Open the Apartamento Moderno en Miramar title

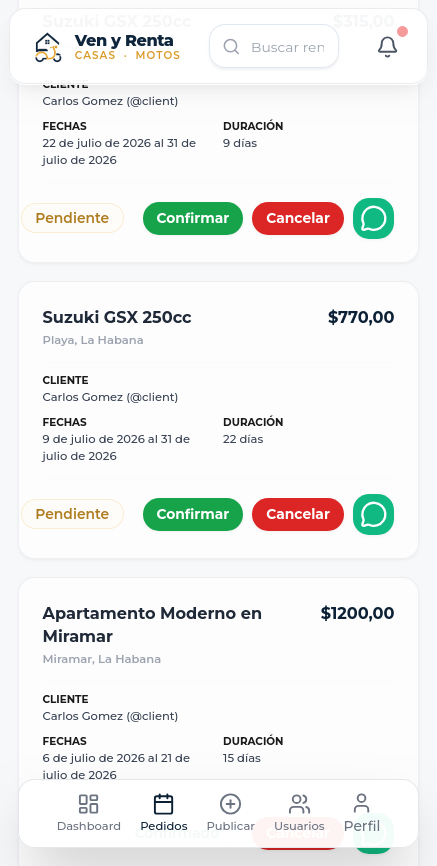tap(152, 625)
